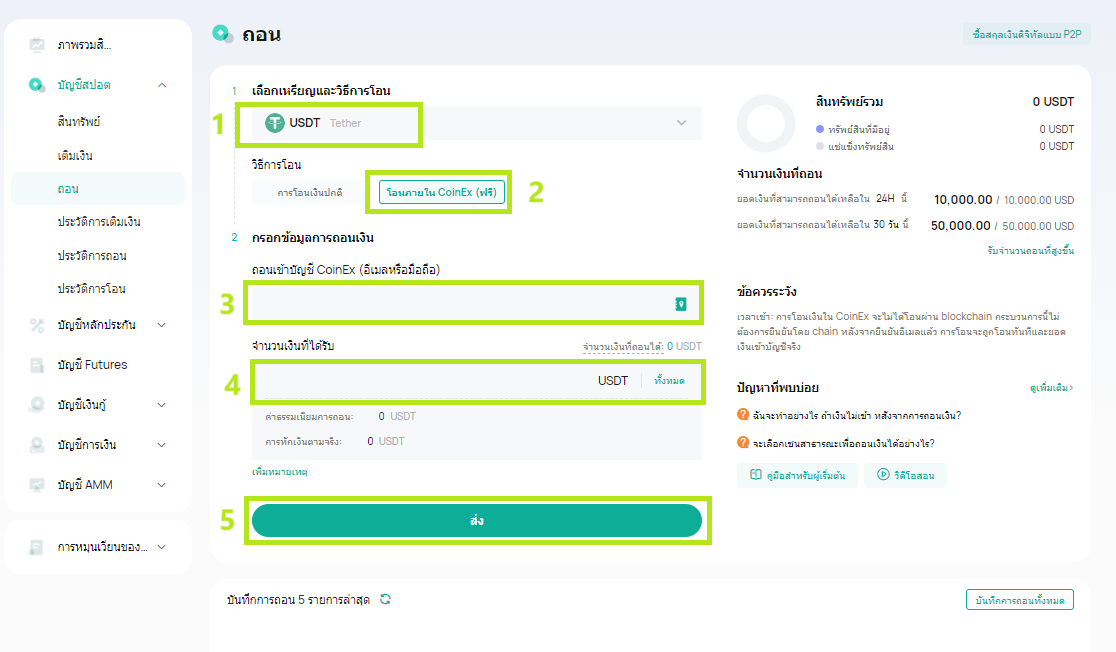
Task: Expand the บัญชีเงินกู้ sidebar section
Action: [162, 405]
